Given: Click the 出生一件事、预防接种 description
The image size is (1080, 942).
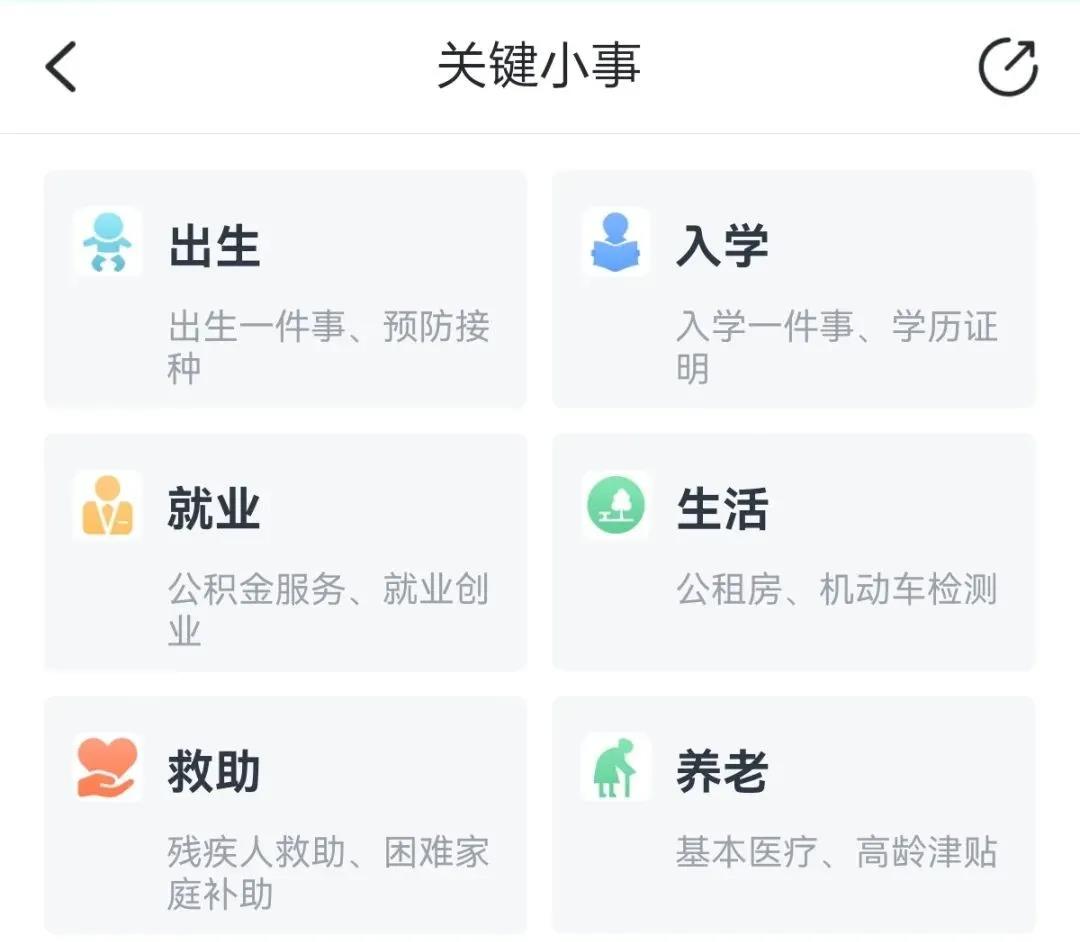Looking at the screenshot, I should (329, 347).
